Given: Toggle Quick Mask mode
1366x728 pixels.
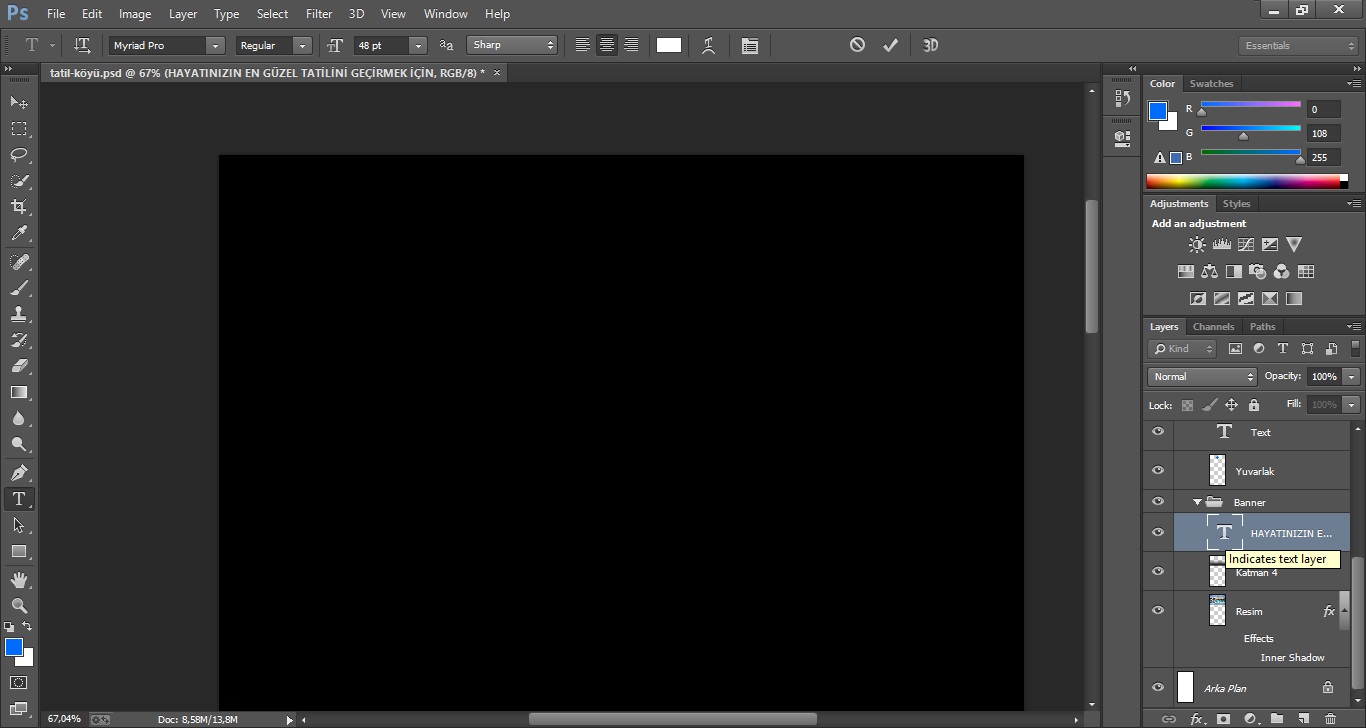Looking at the screenshot, I should (19, 683).
